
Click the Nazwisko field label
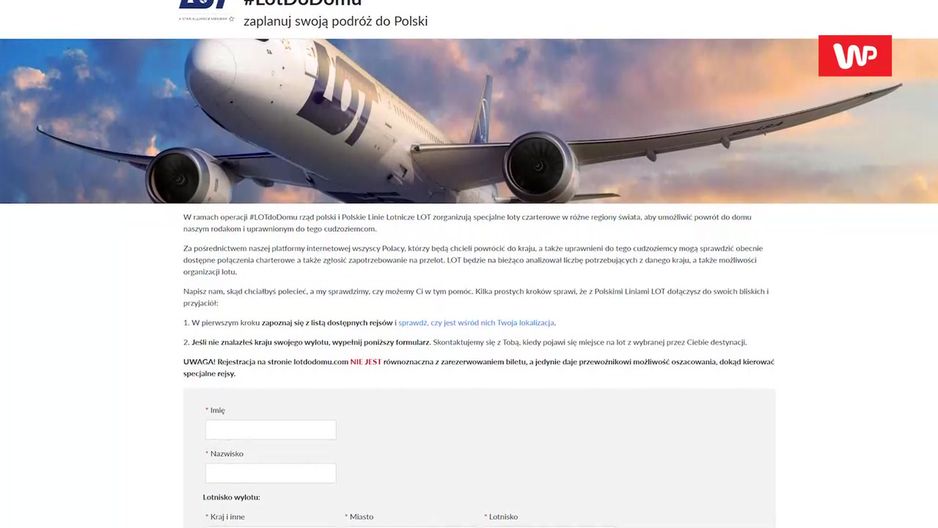click(x=227, y=454)
